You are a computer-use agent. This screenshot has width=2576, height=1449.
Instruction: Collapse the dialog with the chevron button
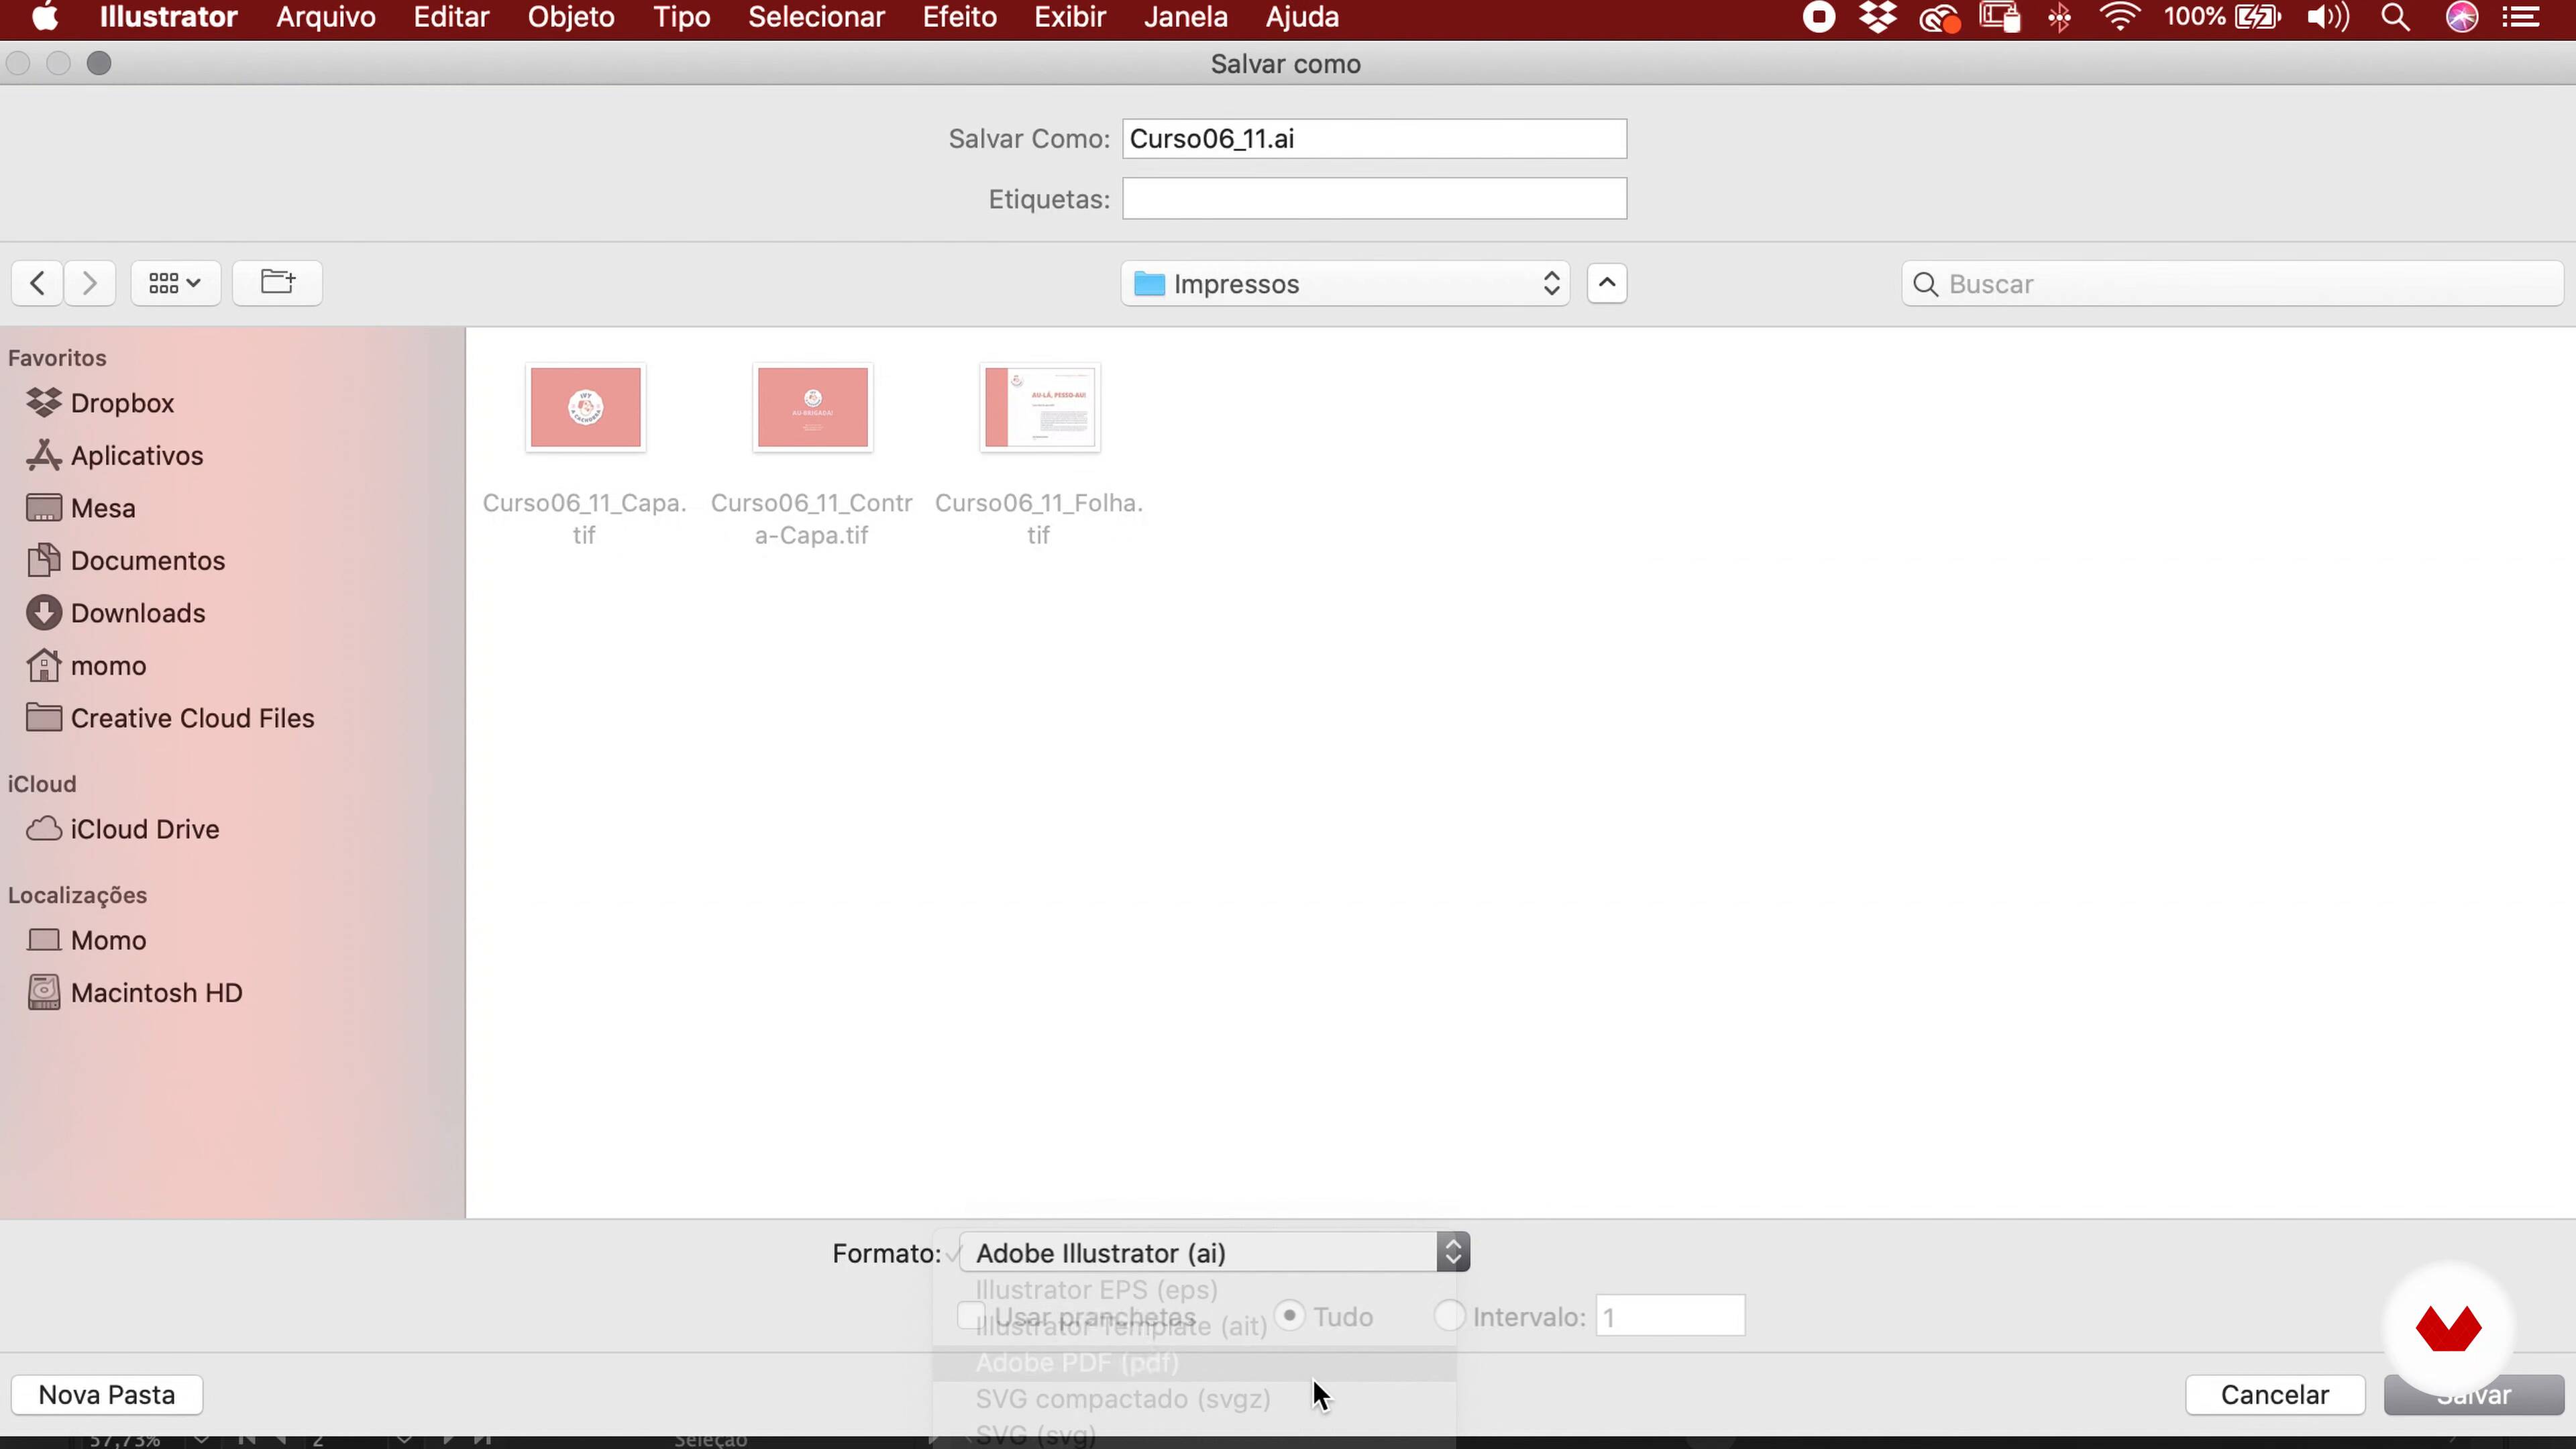point(1606,283)
